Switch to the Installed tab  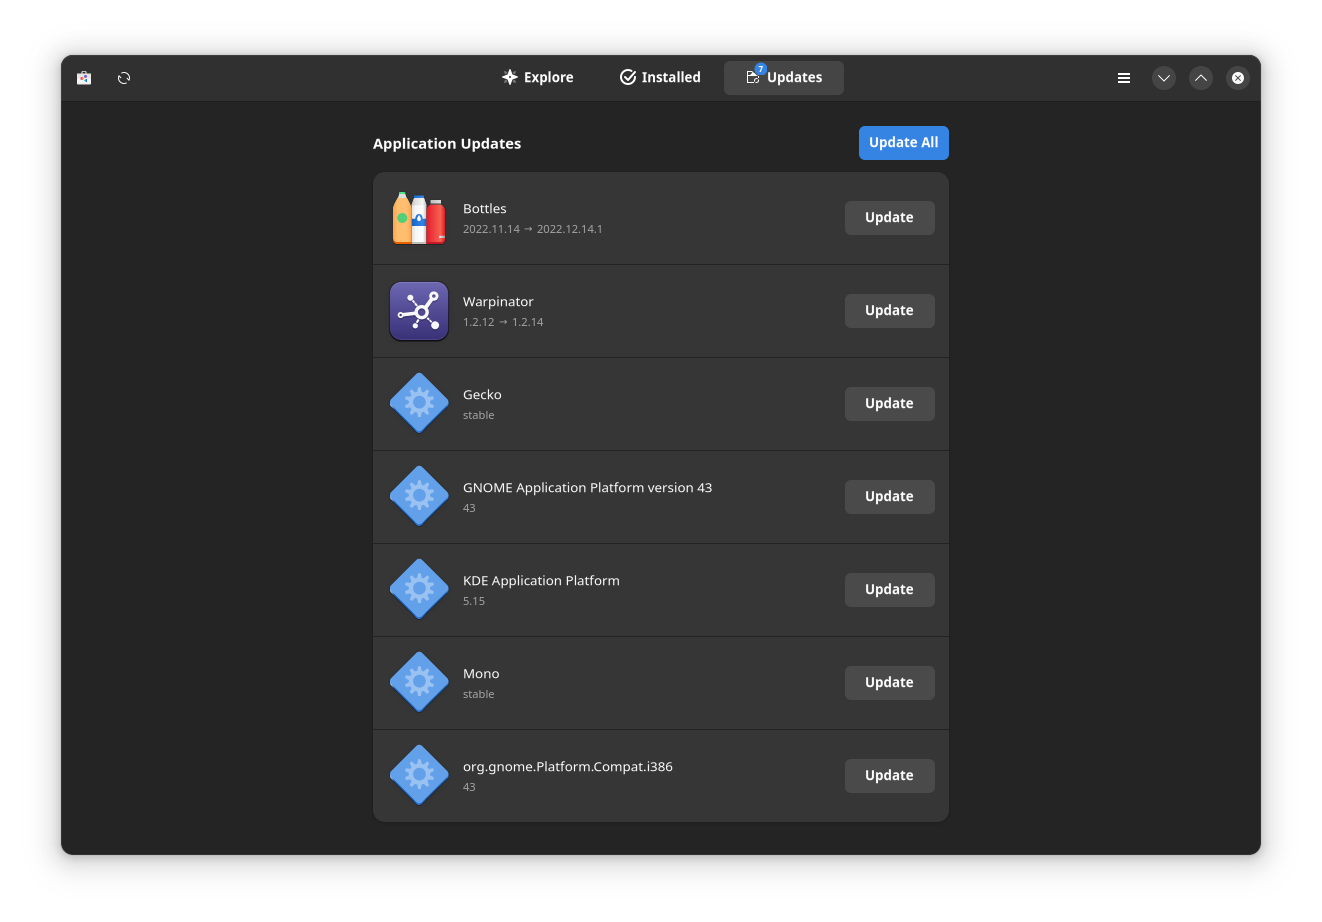(660, 78)
